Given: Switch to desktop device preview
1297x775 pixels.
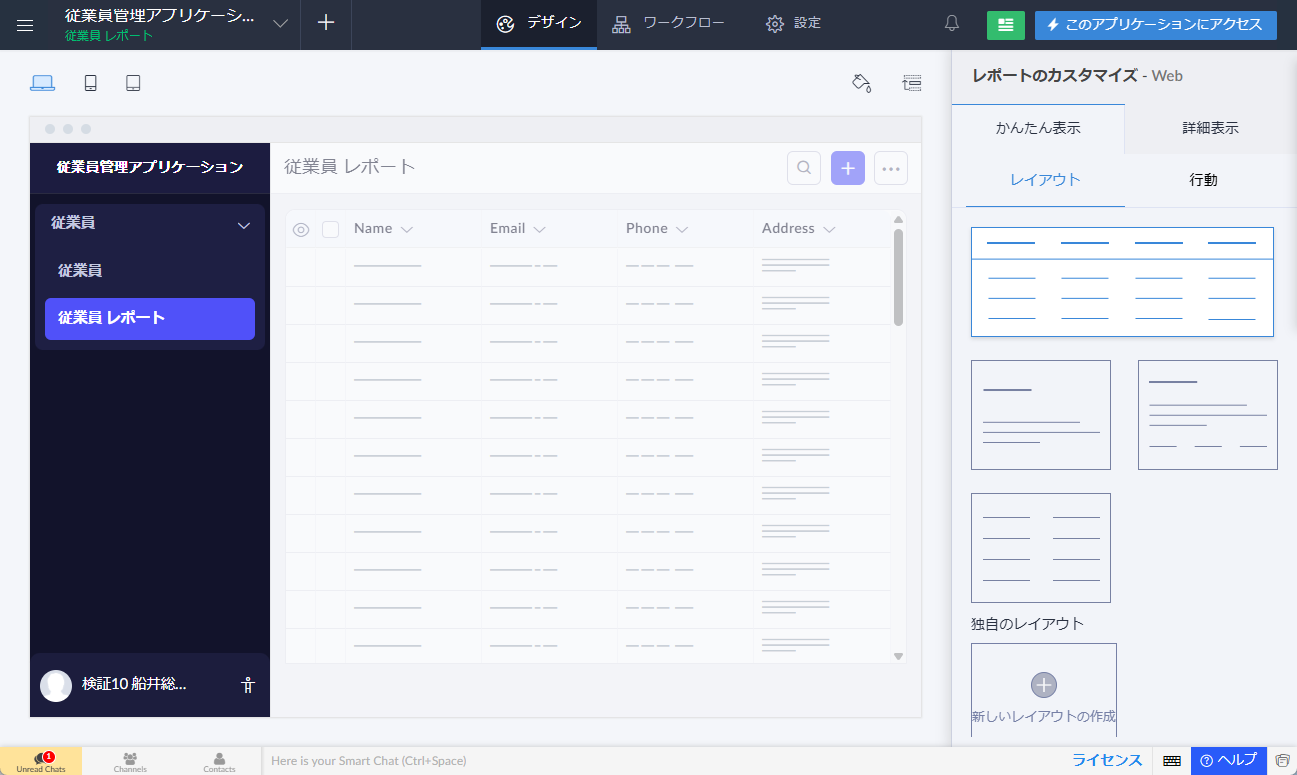Looking at the screenshot, I should 42,83.
